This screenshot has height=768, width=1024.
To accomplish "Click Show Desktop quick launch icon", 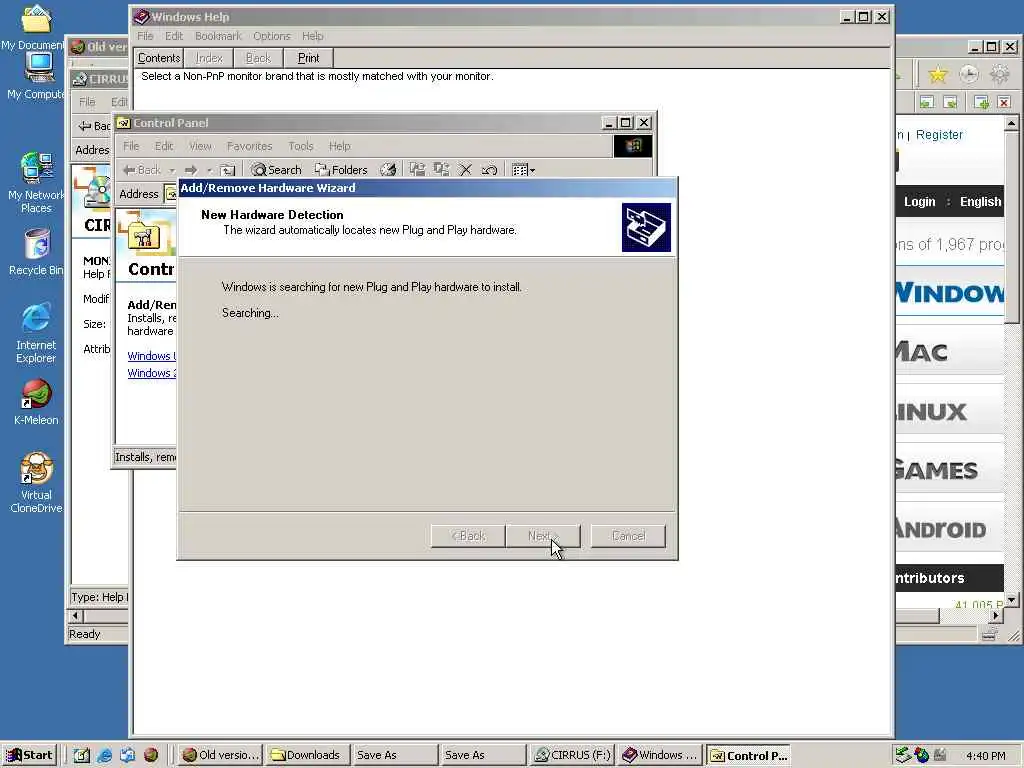I will 81,755.
